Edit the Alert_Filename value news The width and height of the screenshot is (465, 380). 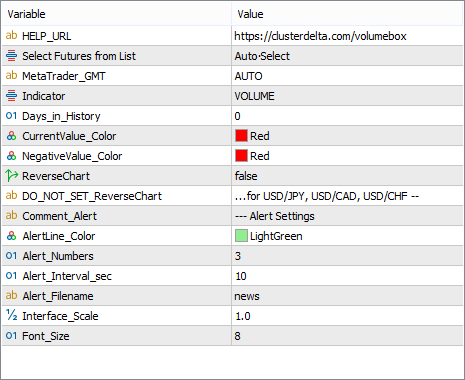[x=347, y=296]
